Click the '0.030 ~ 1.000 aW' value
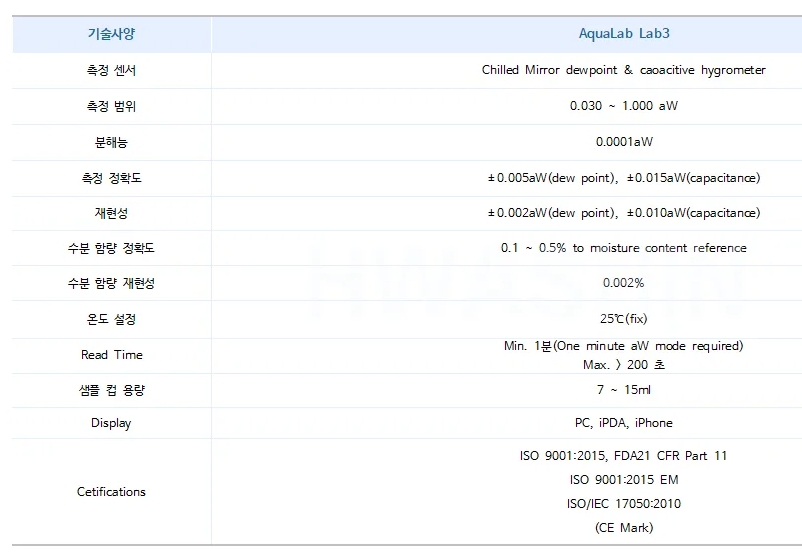Image resolution: width=802 pixels, height=558 pixels. click(x=623, y=106)
